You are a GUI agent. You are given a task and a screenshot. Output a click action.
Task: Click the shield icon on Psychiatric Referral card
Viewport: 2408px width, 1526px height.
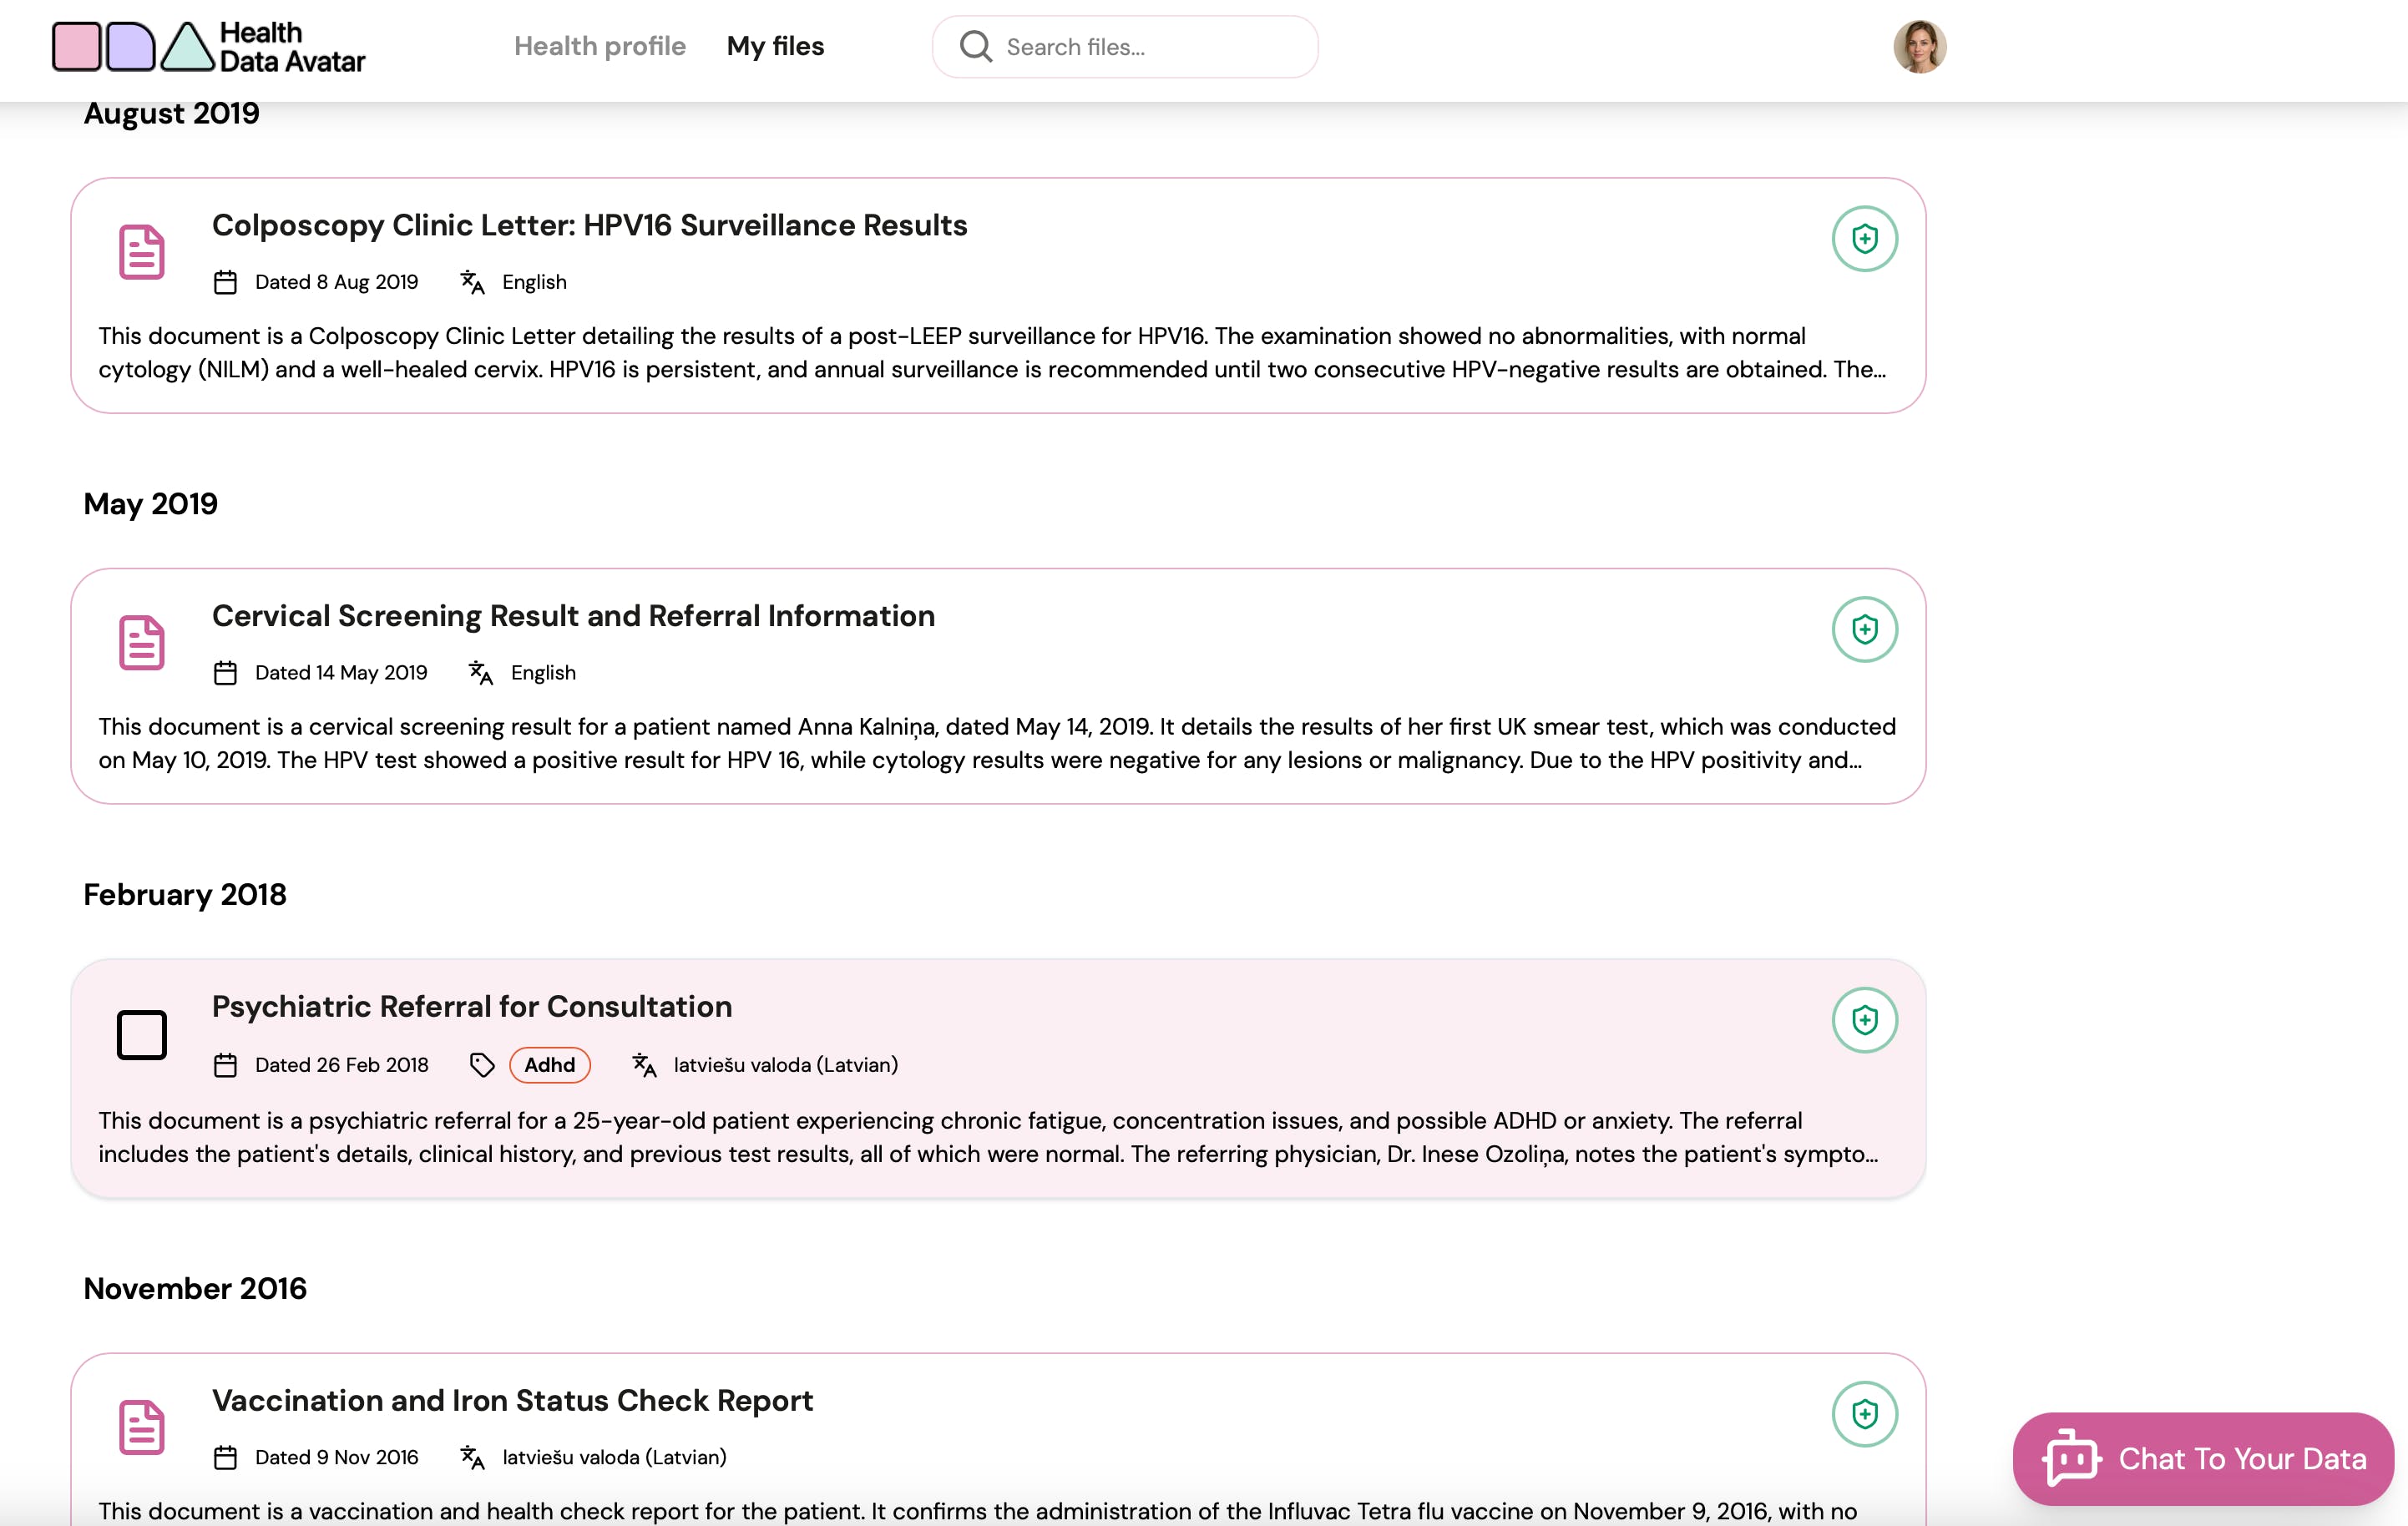[1864, 1020]
